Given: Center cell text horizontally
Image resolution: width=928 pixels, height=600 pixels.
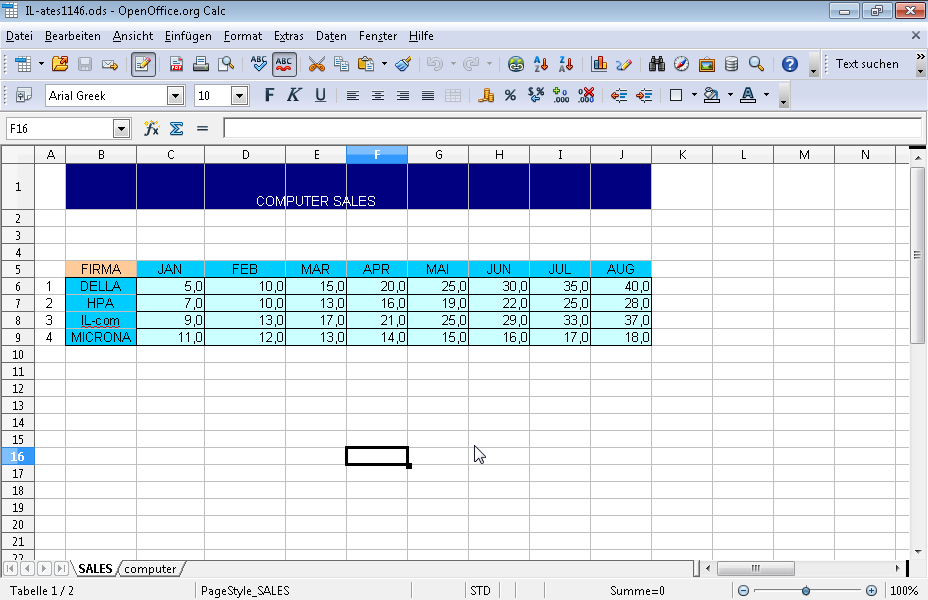Looking at the screenshot, I should click(378, 95).
